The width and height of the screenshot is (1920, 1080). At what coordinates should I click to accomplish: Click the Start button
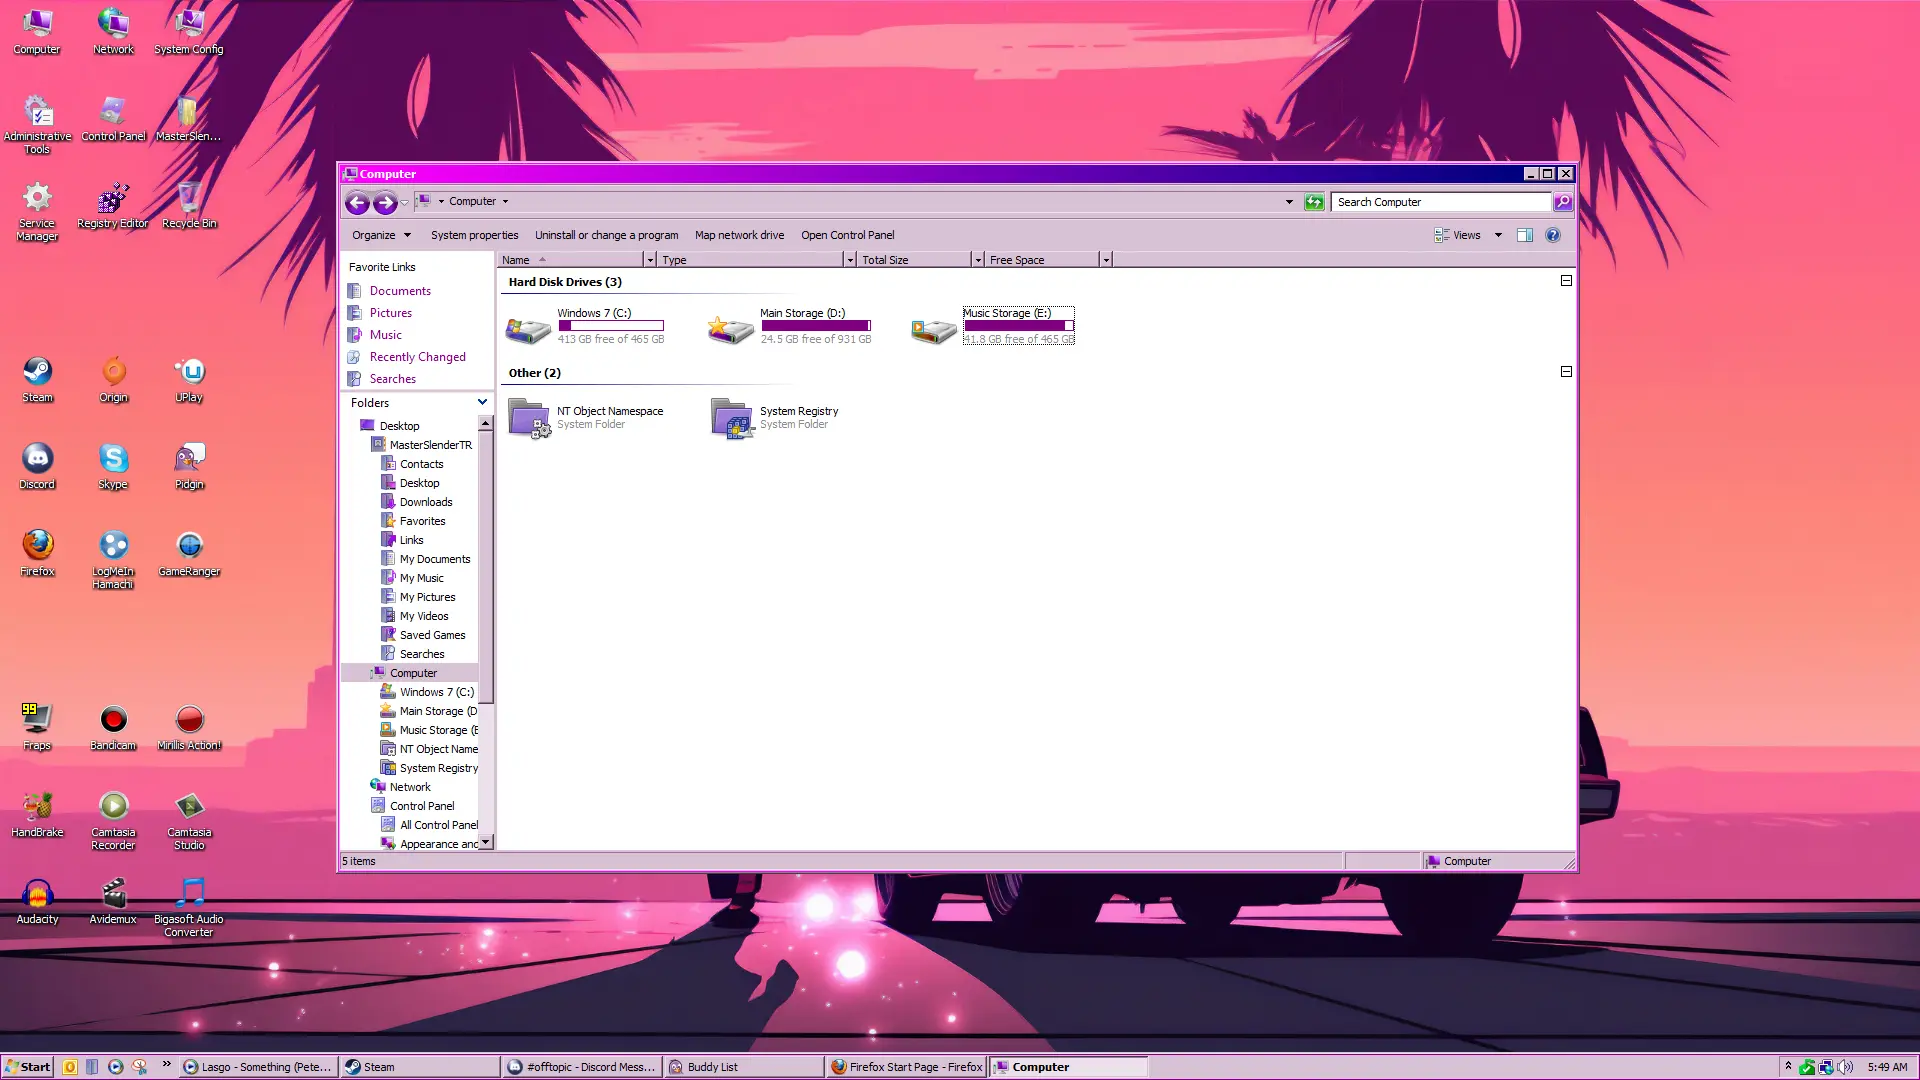pos(28,1067)
